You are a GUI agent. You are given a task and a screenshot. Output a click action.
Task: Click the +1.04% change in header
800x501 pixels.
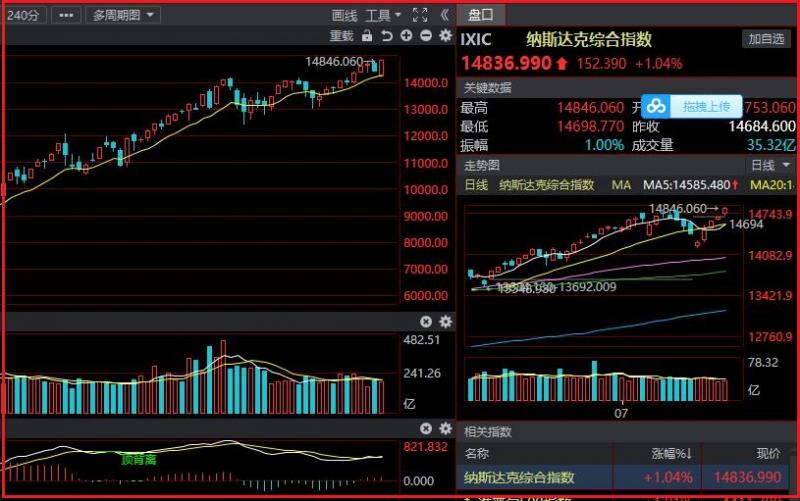658,64
